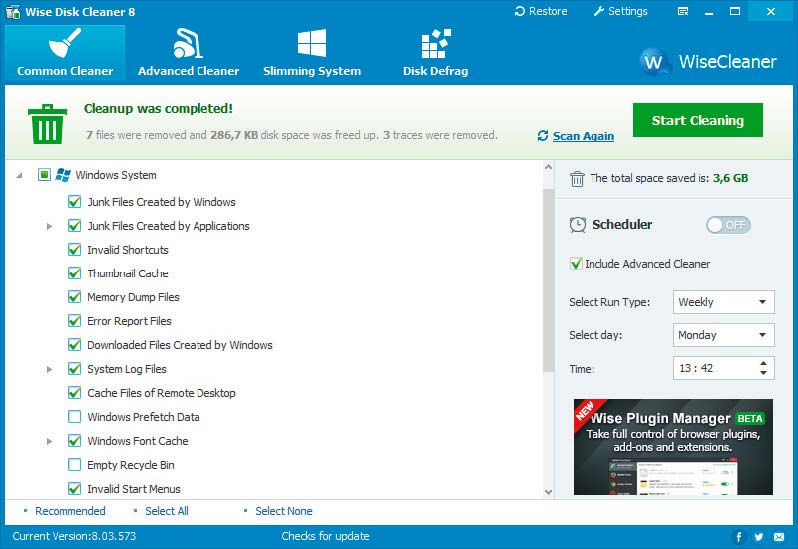Viewport: 798px width, 549px height.
Task: Enable the Windows Prefetch Data checkbox
Action: 74,417
